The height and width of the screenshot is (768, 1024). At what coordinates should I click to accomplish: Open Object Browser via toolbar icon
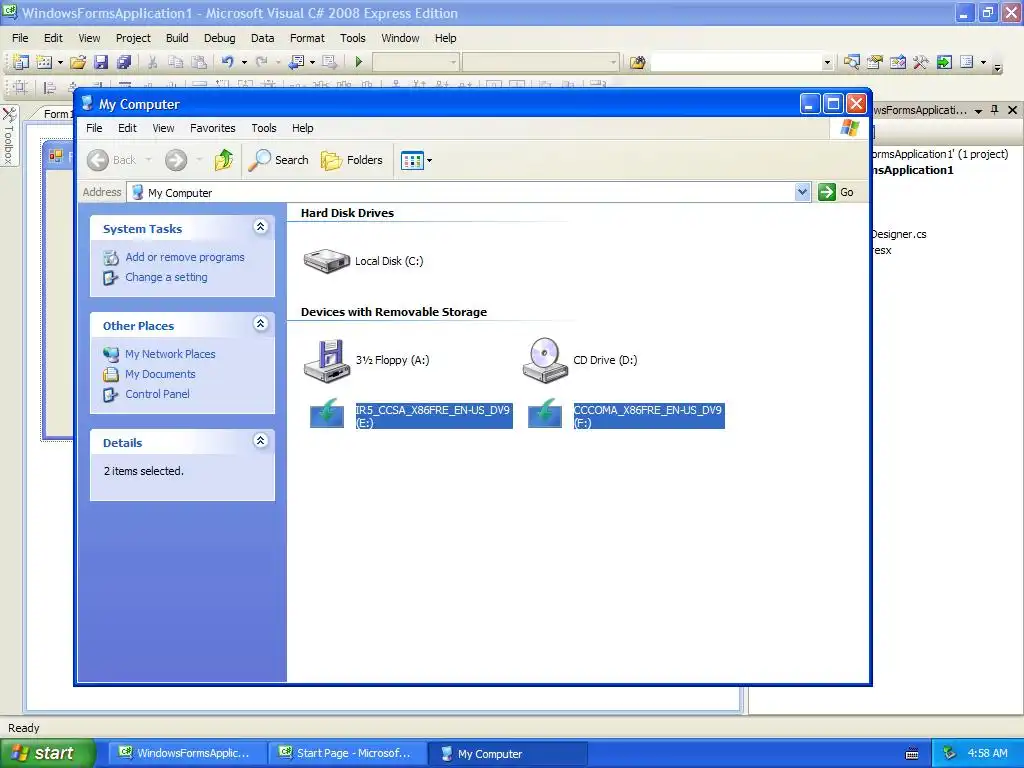tap(897, 62)
